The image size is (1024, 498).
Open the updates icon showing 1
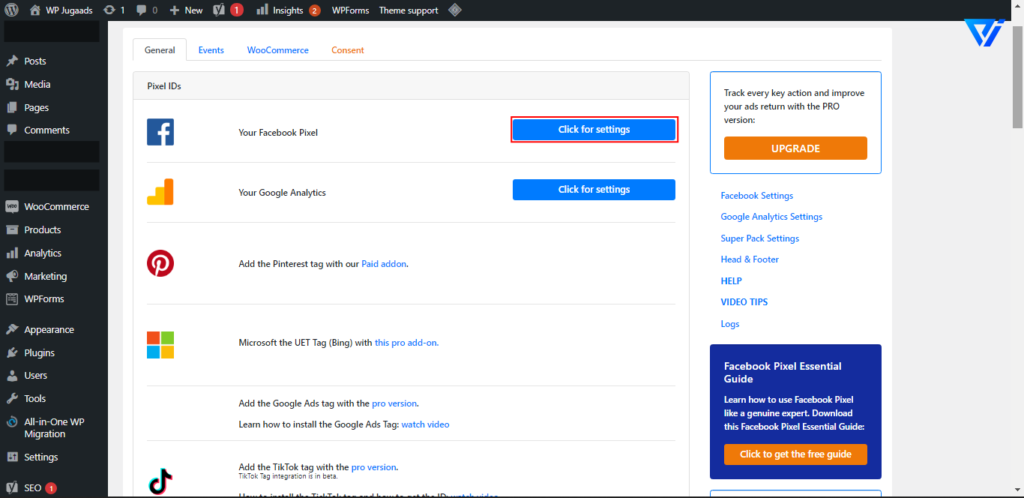click(114, 10)
